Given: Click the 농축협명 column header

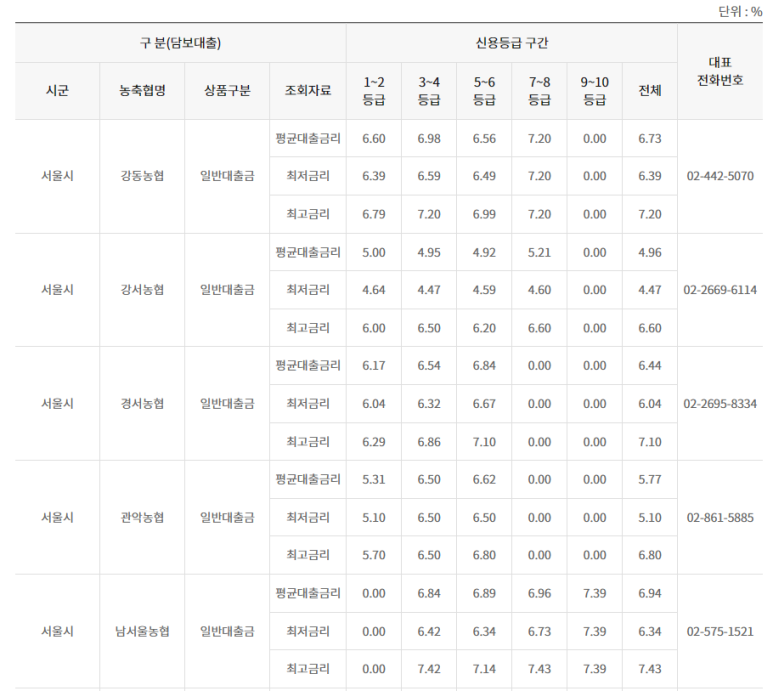Looking at the screenshot, I should (x=142, y=91).
